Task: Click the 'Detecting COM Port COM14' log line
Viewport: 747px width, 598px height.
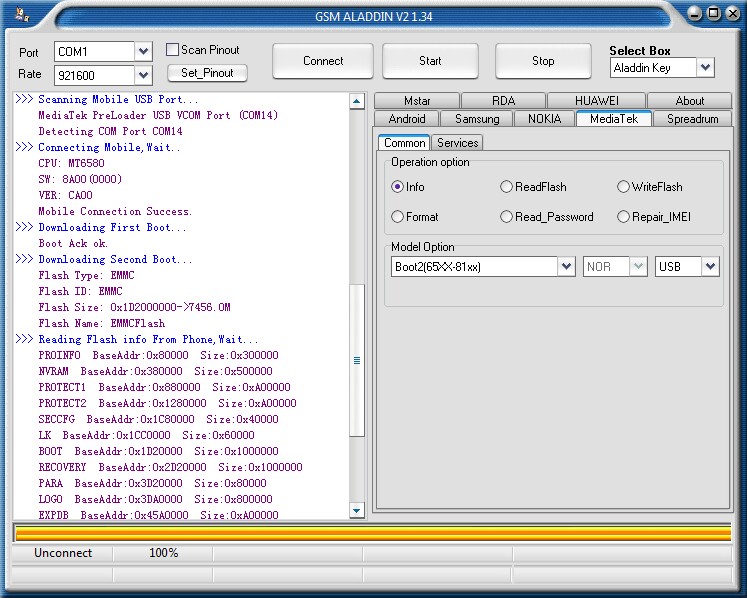Action: click(x=111, y=132)
